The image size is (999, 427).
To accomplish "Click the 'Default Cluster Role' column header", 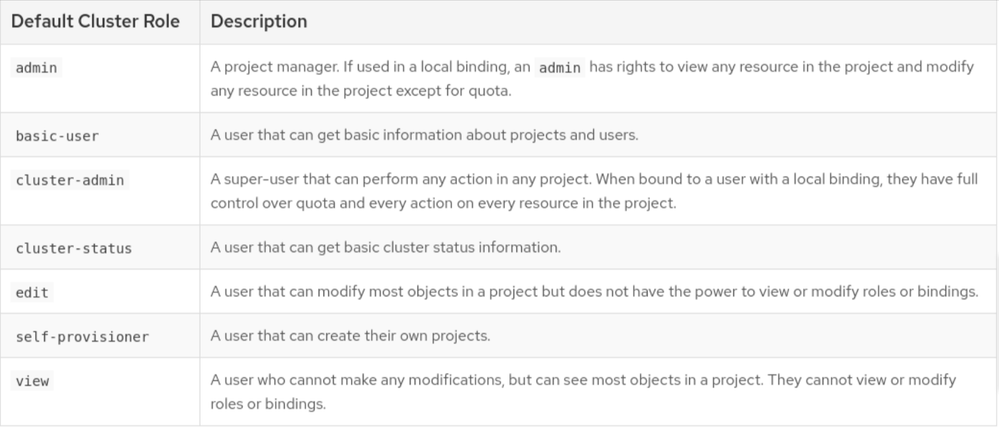I will click(97, 21).
